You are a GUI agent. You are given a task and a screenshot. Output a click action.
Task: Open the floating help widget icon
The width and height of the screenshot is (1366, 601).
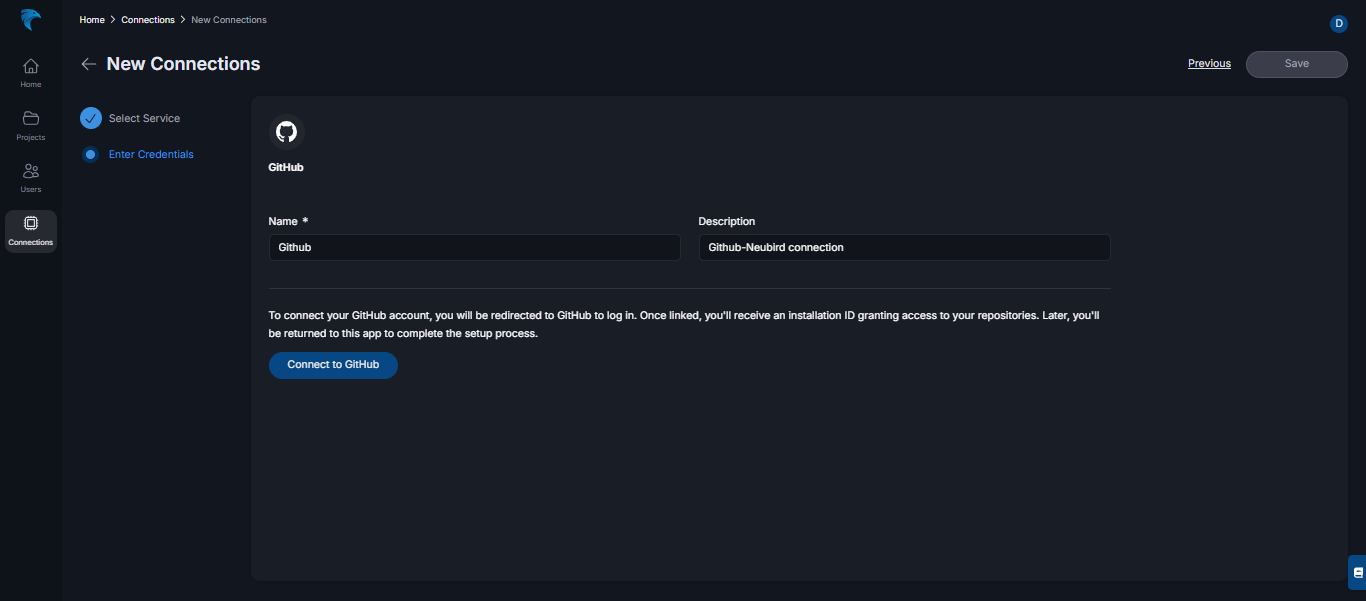1357,572
